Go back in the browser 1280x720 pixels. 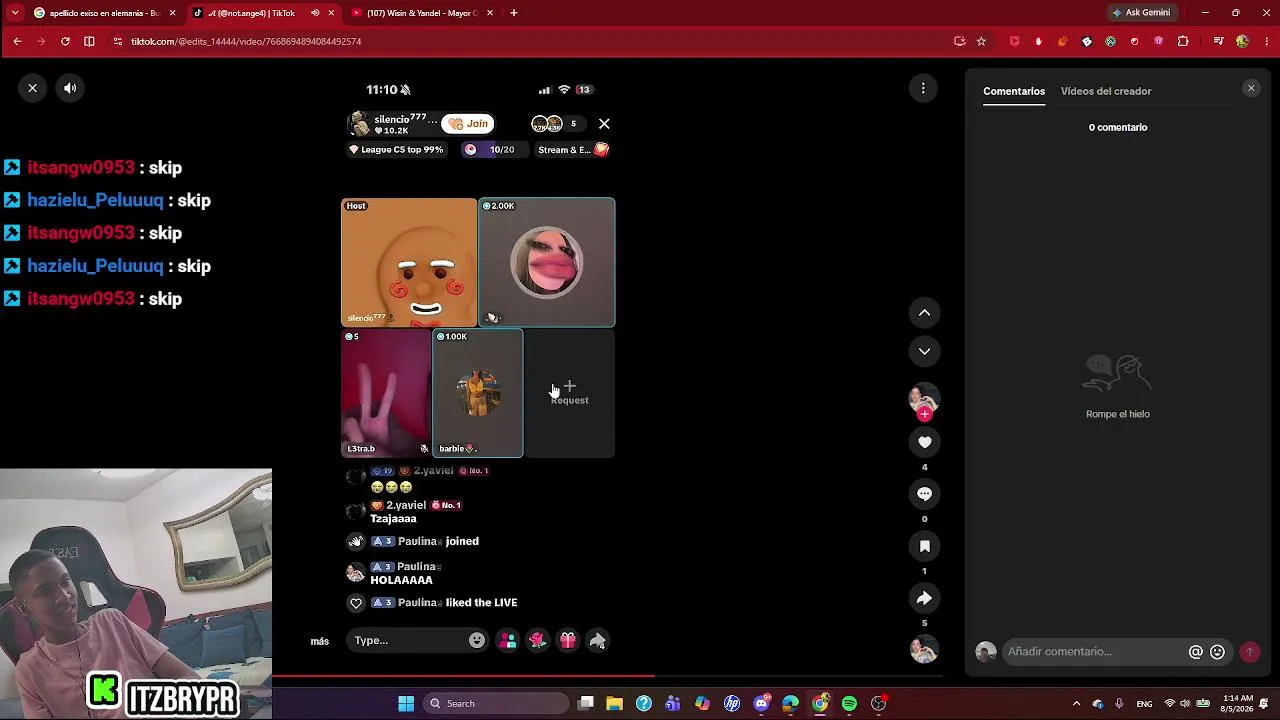point(17,41)
